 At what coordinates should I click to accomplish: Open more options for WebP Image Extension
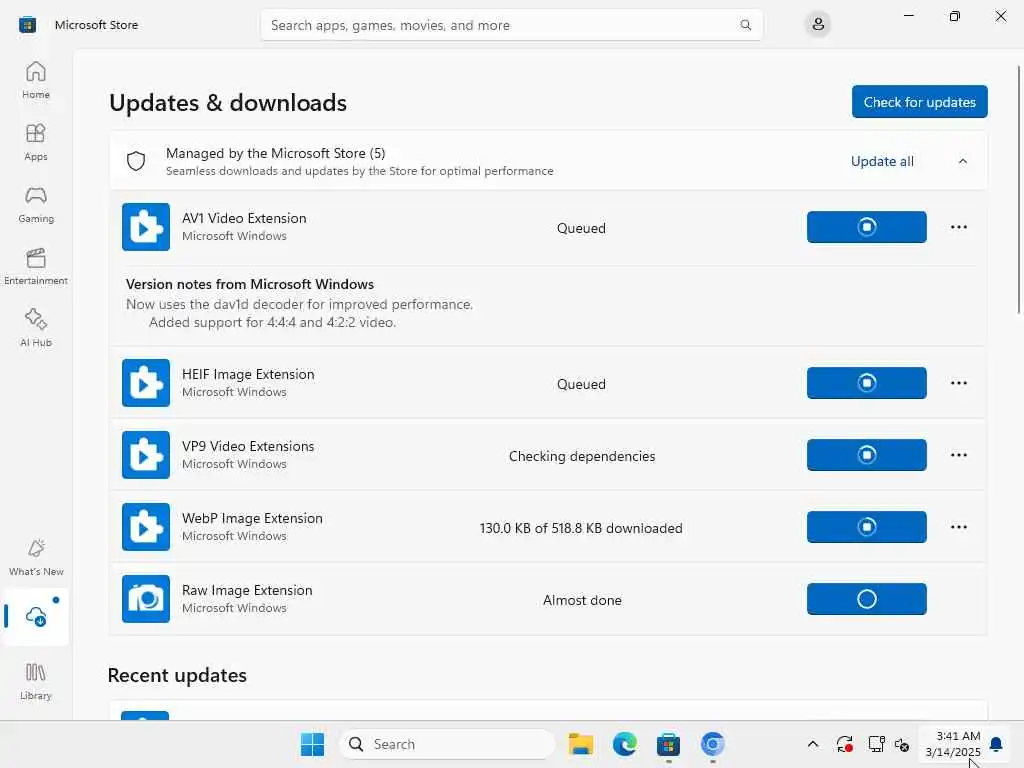(959, 526)
